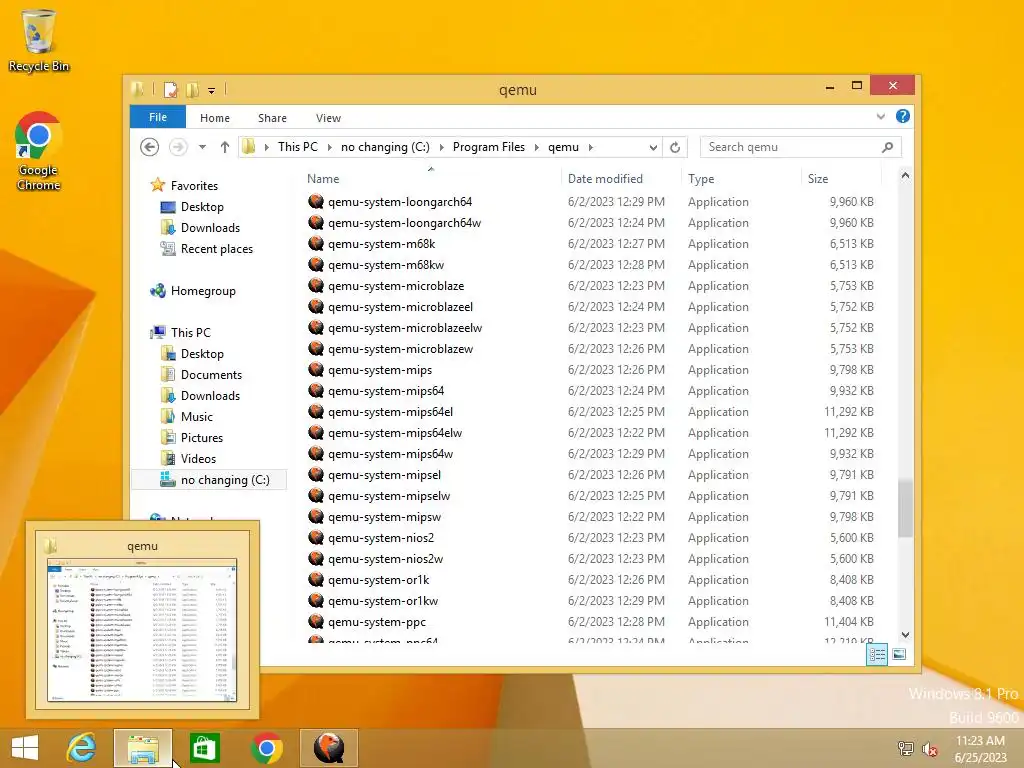Expand the ribbon with chevron arrow

click(881, 116)
